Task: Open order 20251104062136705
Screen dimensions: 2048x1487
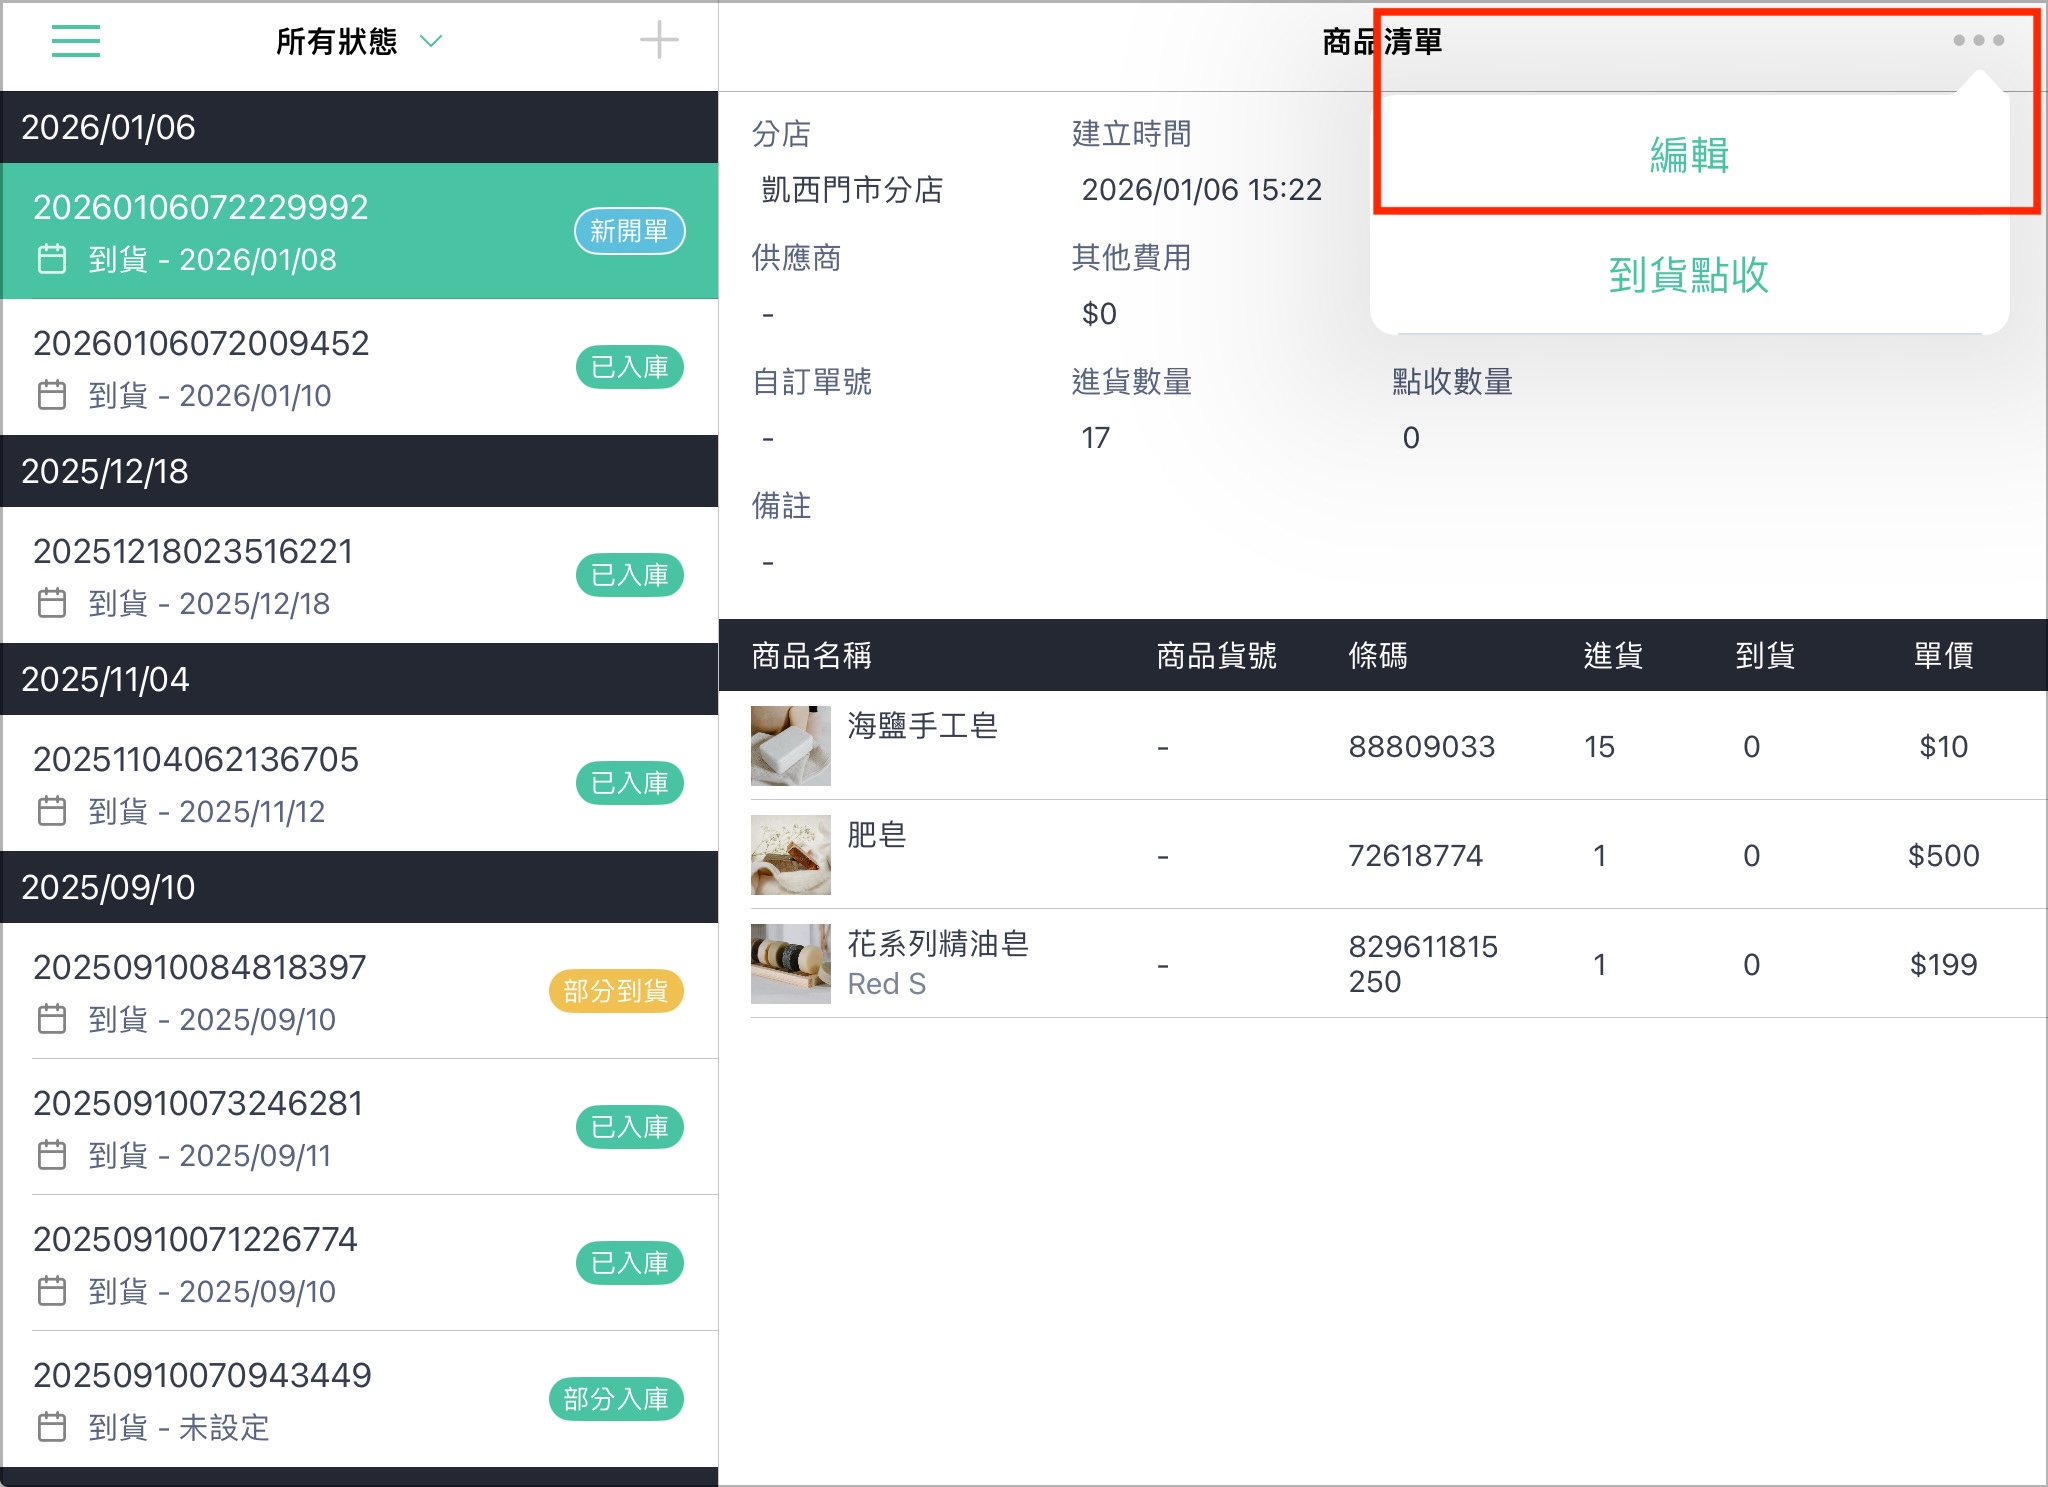Action: click(359, 783)
